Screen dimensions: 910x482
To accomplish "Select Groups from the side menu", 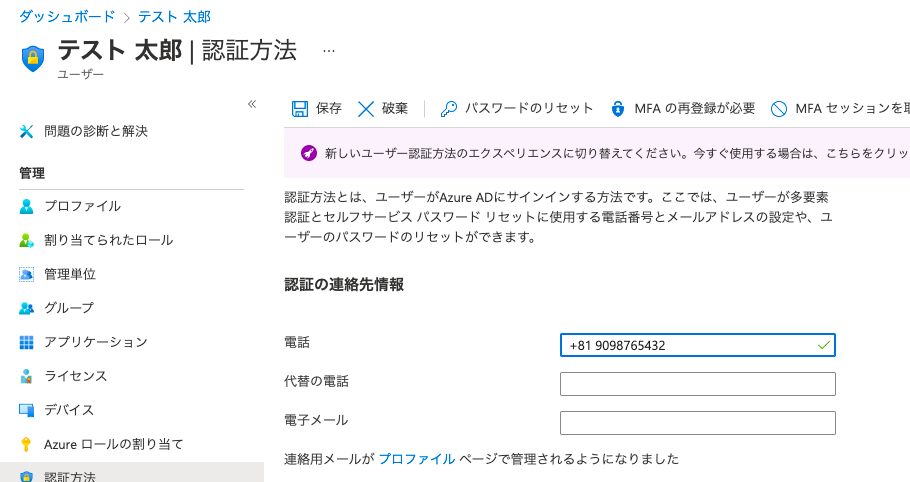I will click(x=68, y=308).
